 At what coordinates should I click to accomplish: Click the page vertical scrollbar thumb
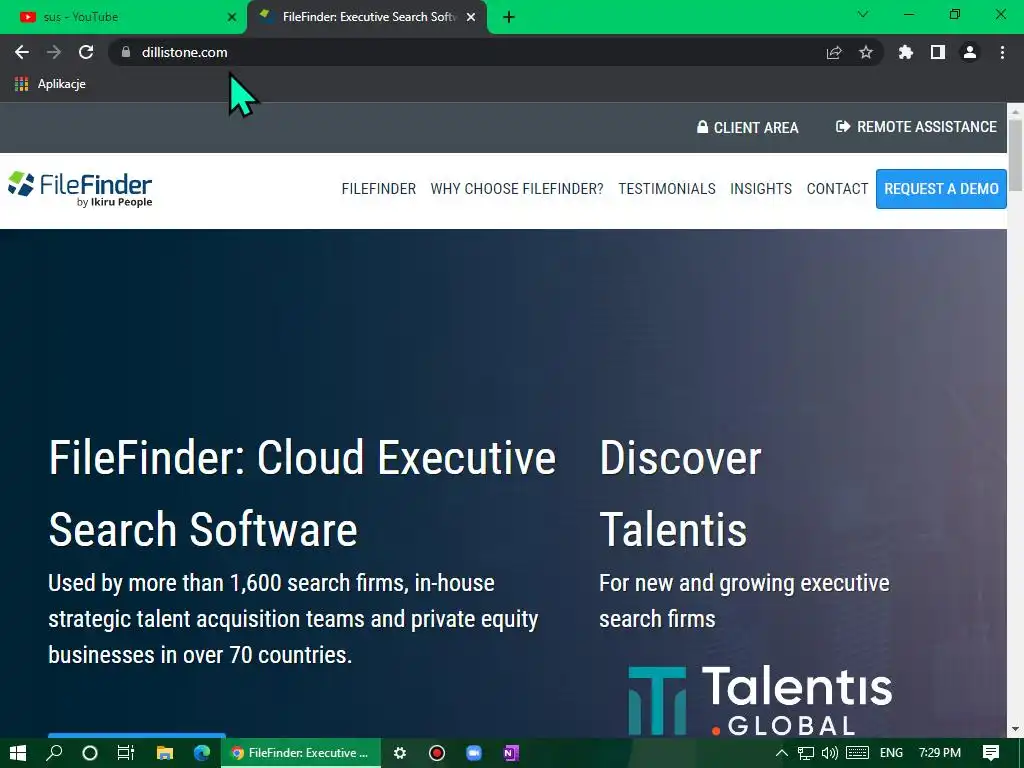click(x=1016, y=155)
